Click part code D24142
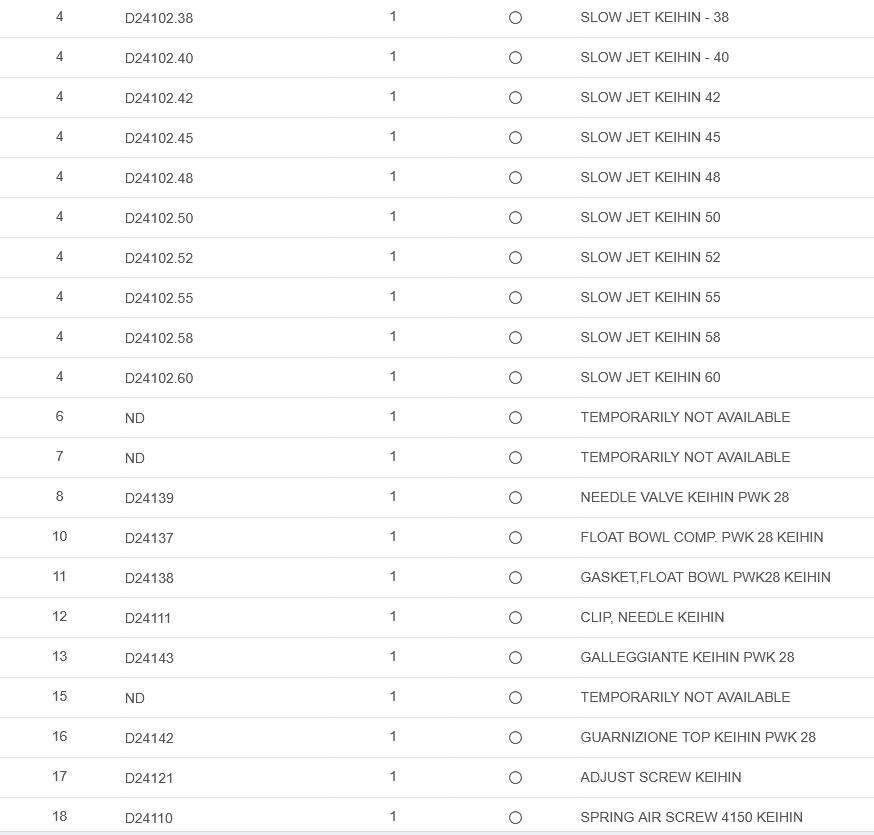 149,738
